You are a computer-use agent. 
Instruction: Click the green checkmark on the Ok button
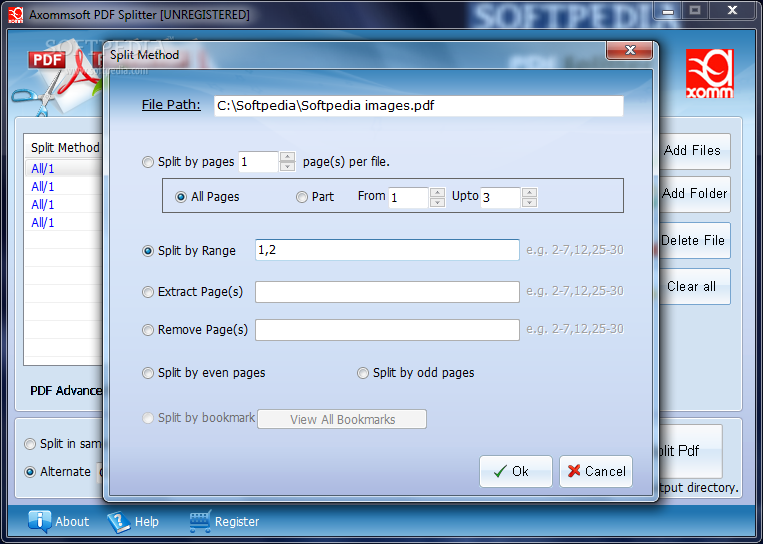pyautogui.click(x=500, y=471)
